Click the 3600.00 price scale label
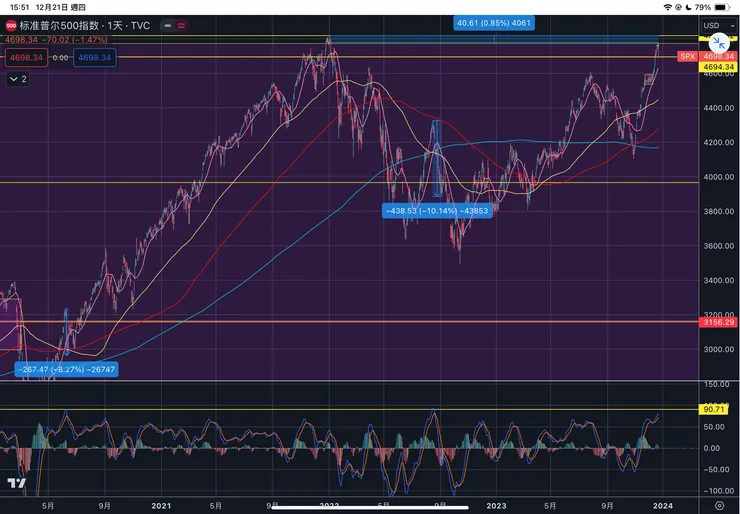This screenshot has height=514, width=740. [x=718, y=246]
